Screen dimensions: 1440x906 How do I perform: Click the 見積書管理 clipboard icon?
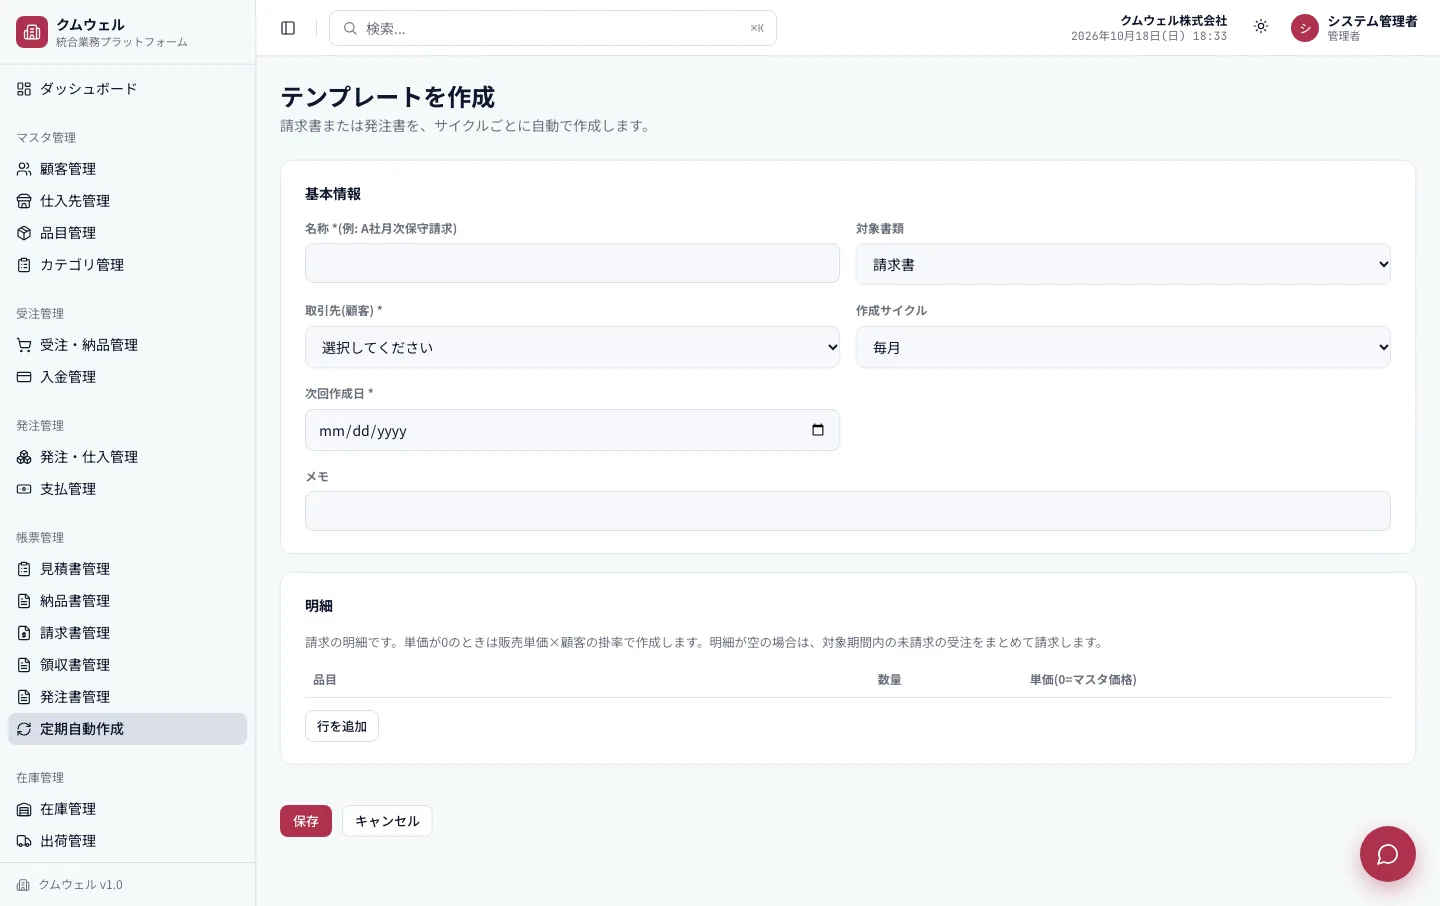click(x=24, y=569)
